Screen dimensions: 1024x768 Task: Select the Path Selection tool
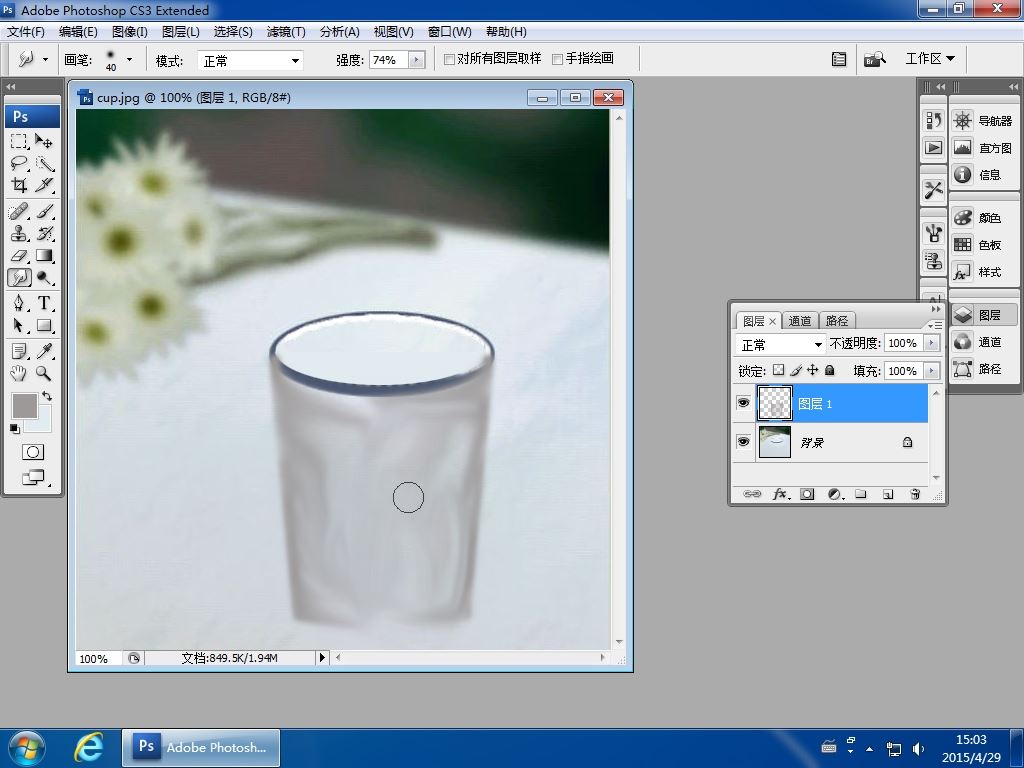(x=19, y=325)
